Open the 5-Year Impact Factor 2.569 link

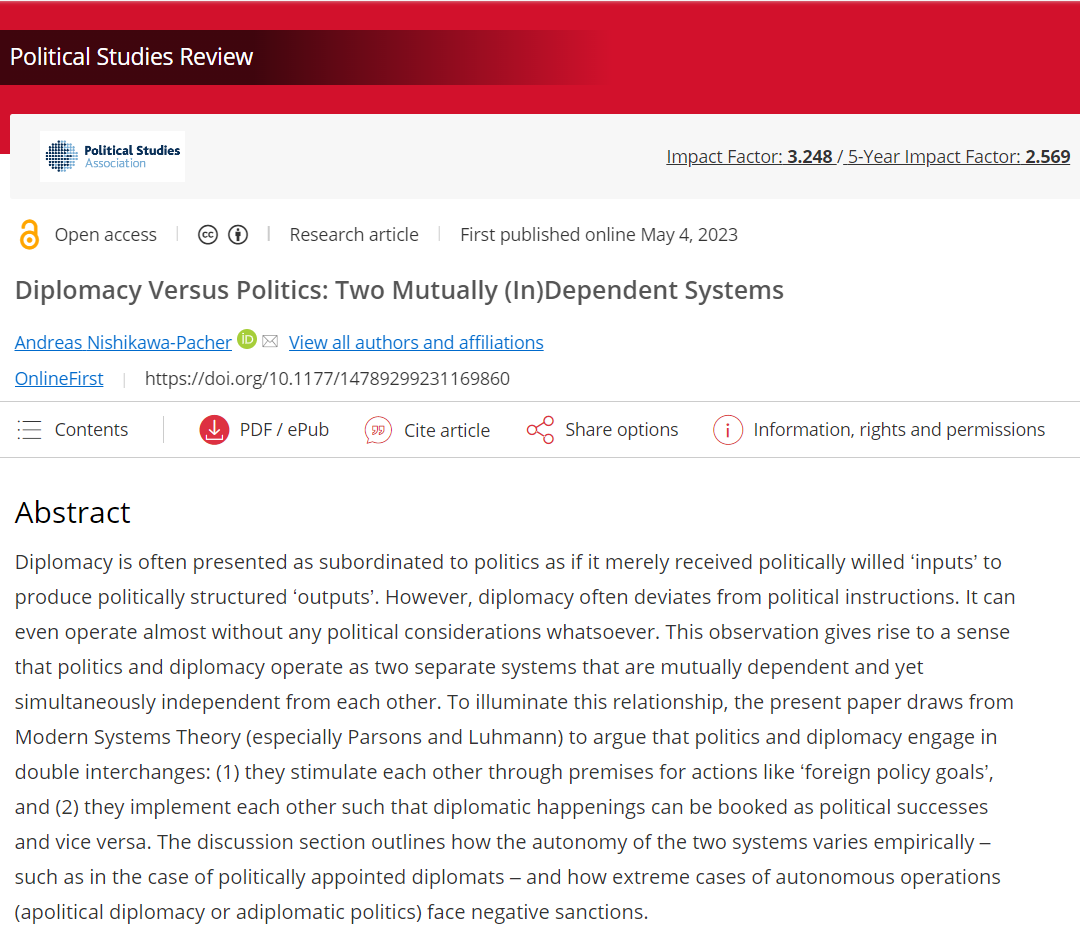[959, 157]
